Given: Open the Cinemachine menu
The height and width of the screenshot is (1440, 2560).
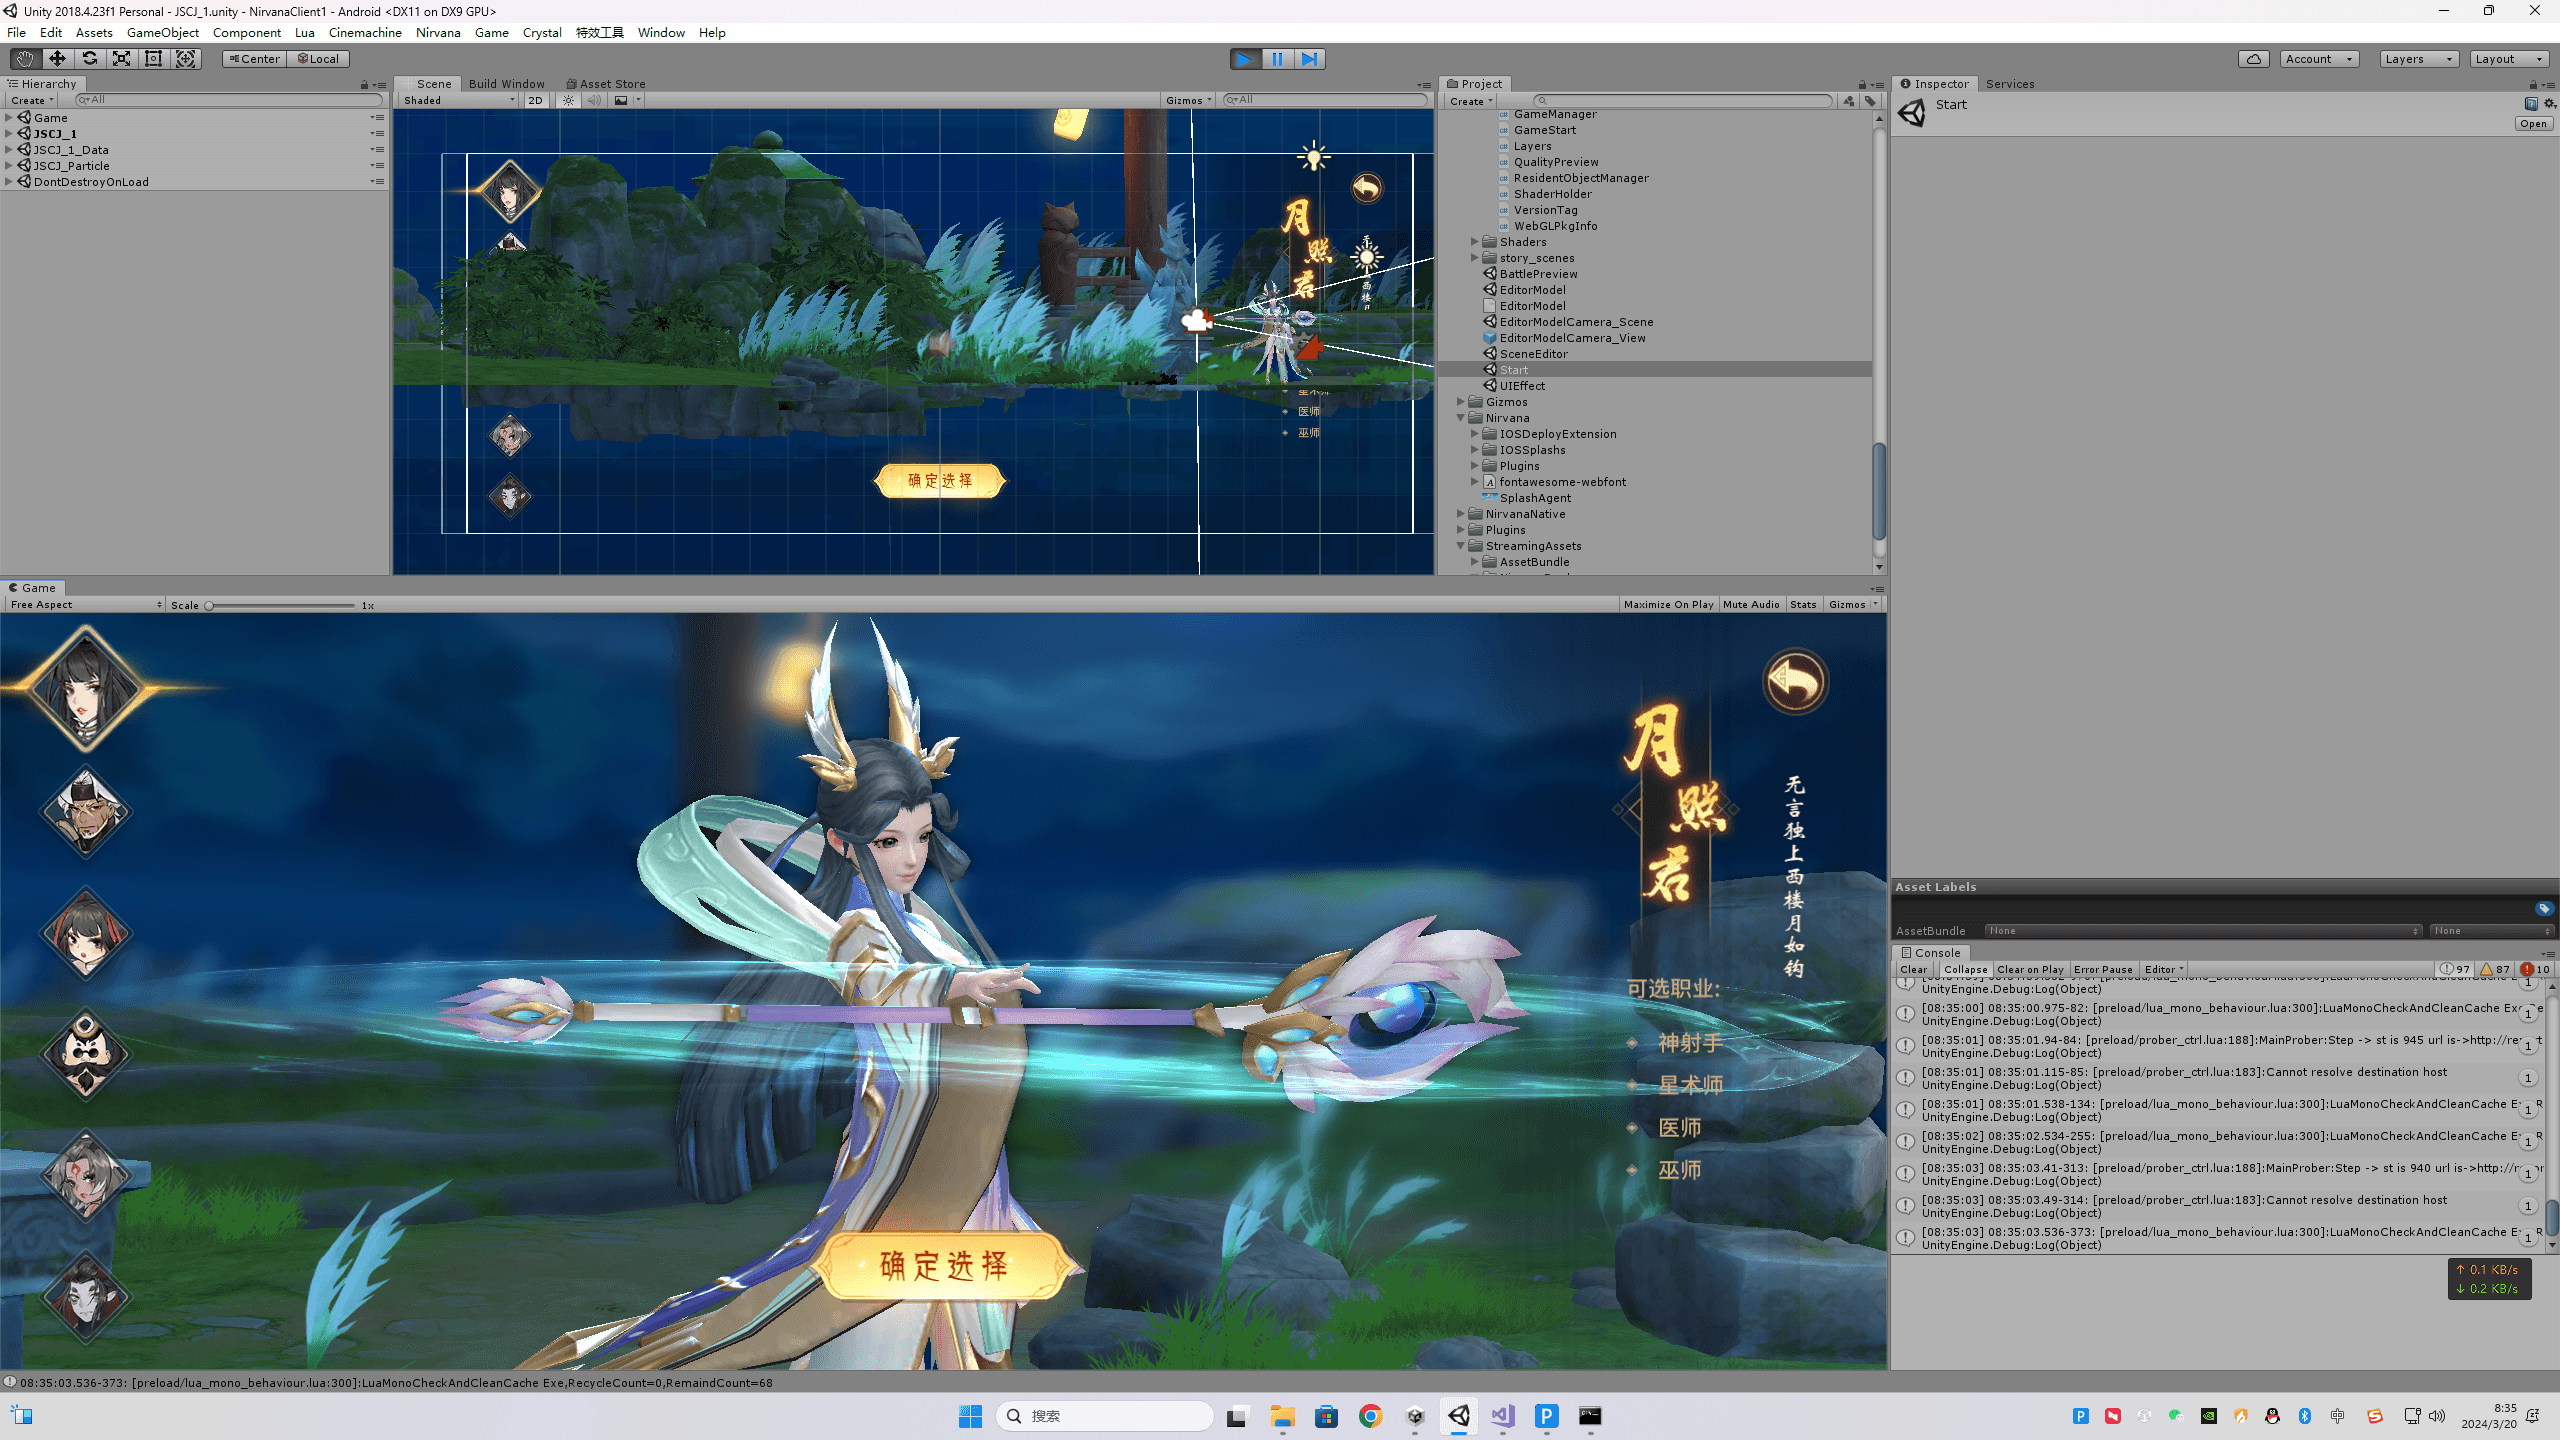Looking at the screenshot, I should pos(365,32).
